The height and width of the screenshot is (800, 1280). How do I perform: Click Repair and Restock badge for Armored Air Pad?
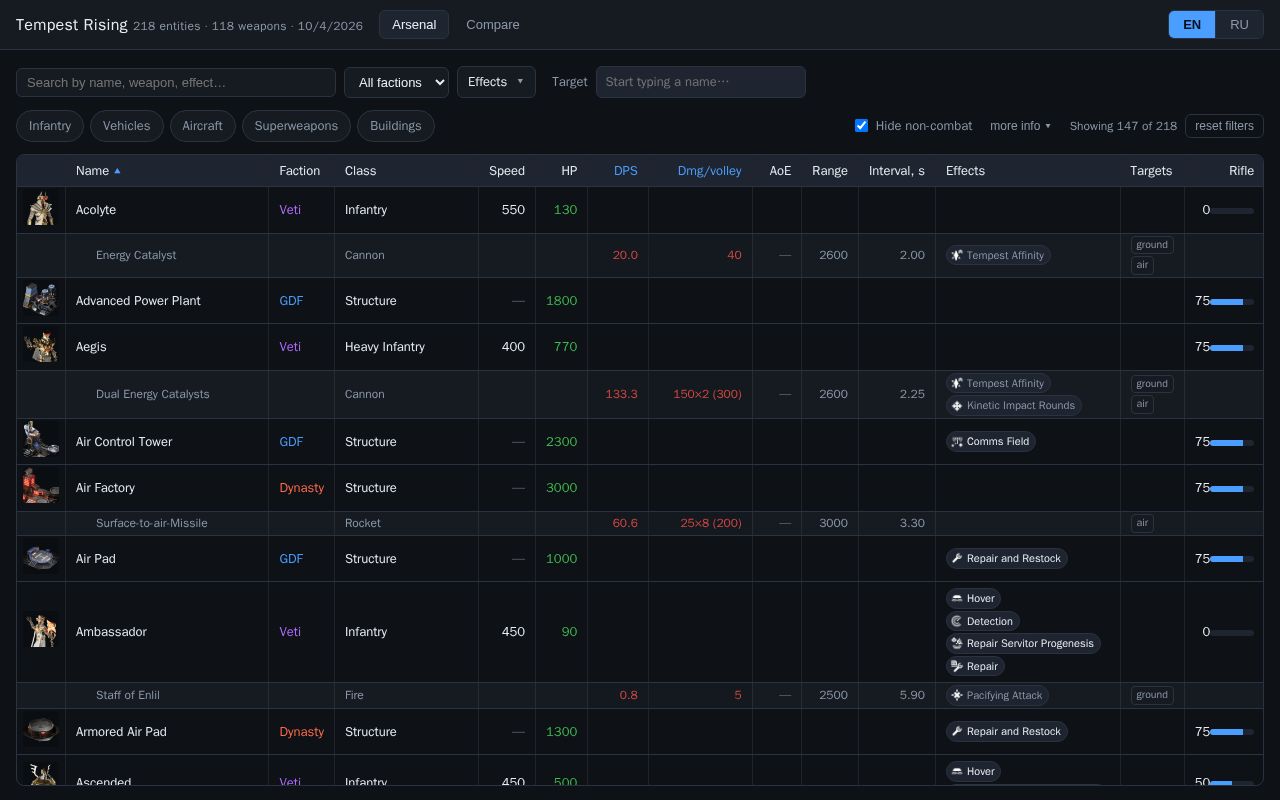(x=1007, y=731)
